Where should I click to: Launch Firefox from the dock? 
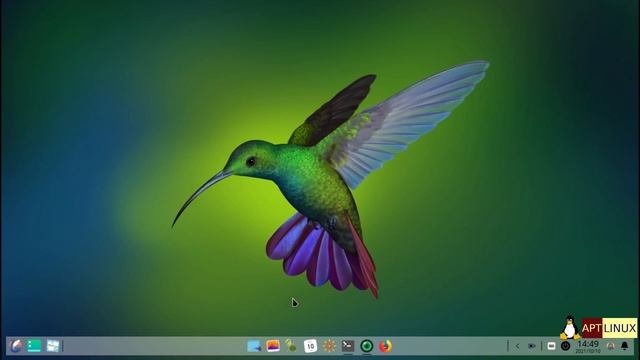(385, 346)
